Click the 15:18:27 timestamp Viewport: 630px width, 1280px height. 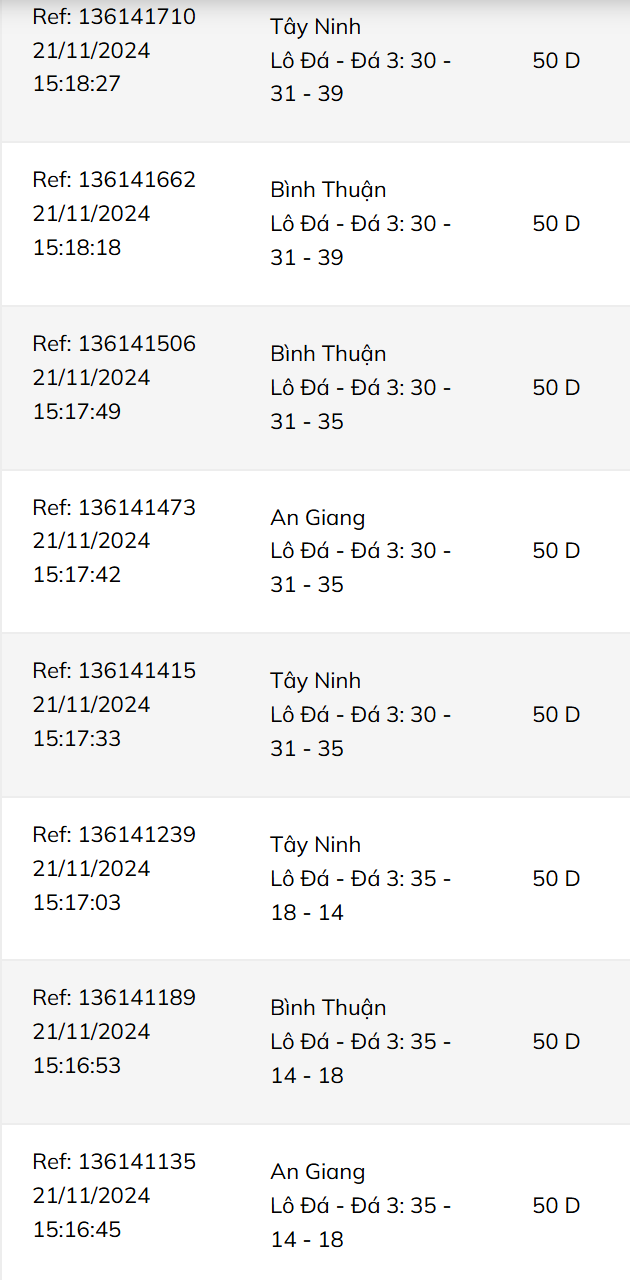[x=77, y=83]
